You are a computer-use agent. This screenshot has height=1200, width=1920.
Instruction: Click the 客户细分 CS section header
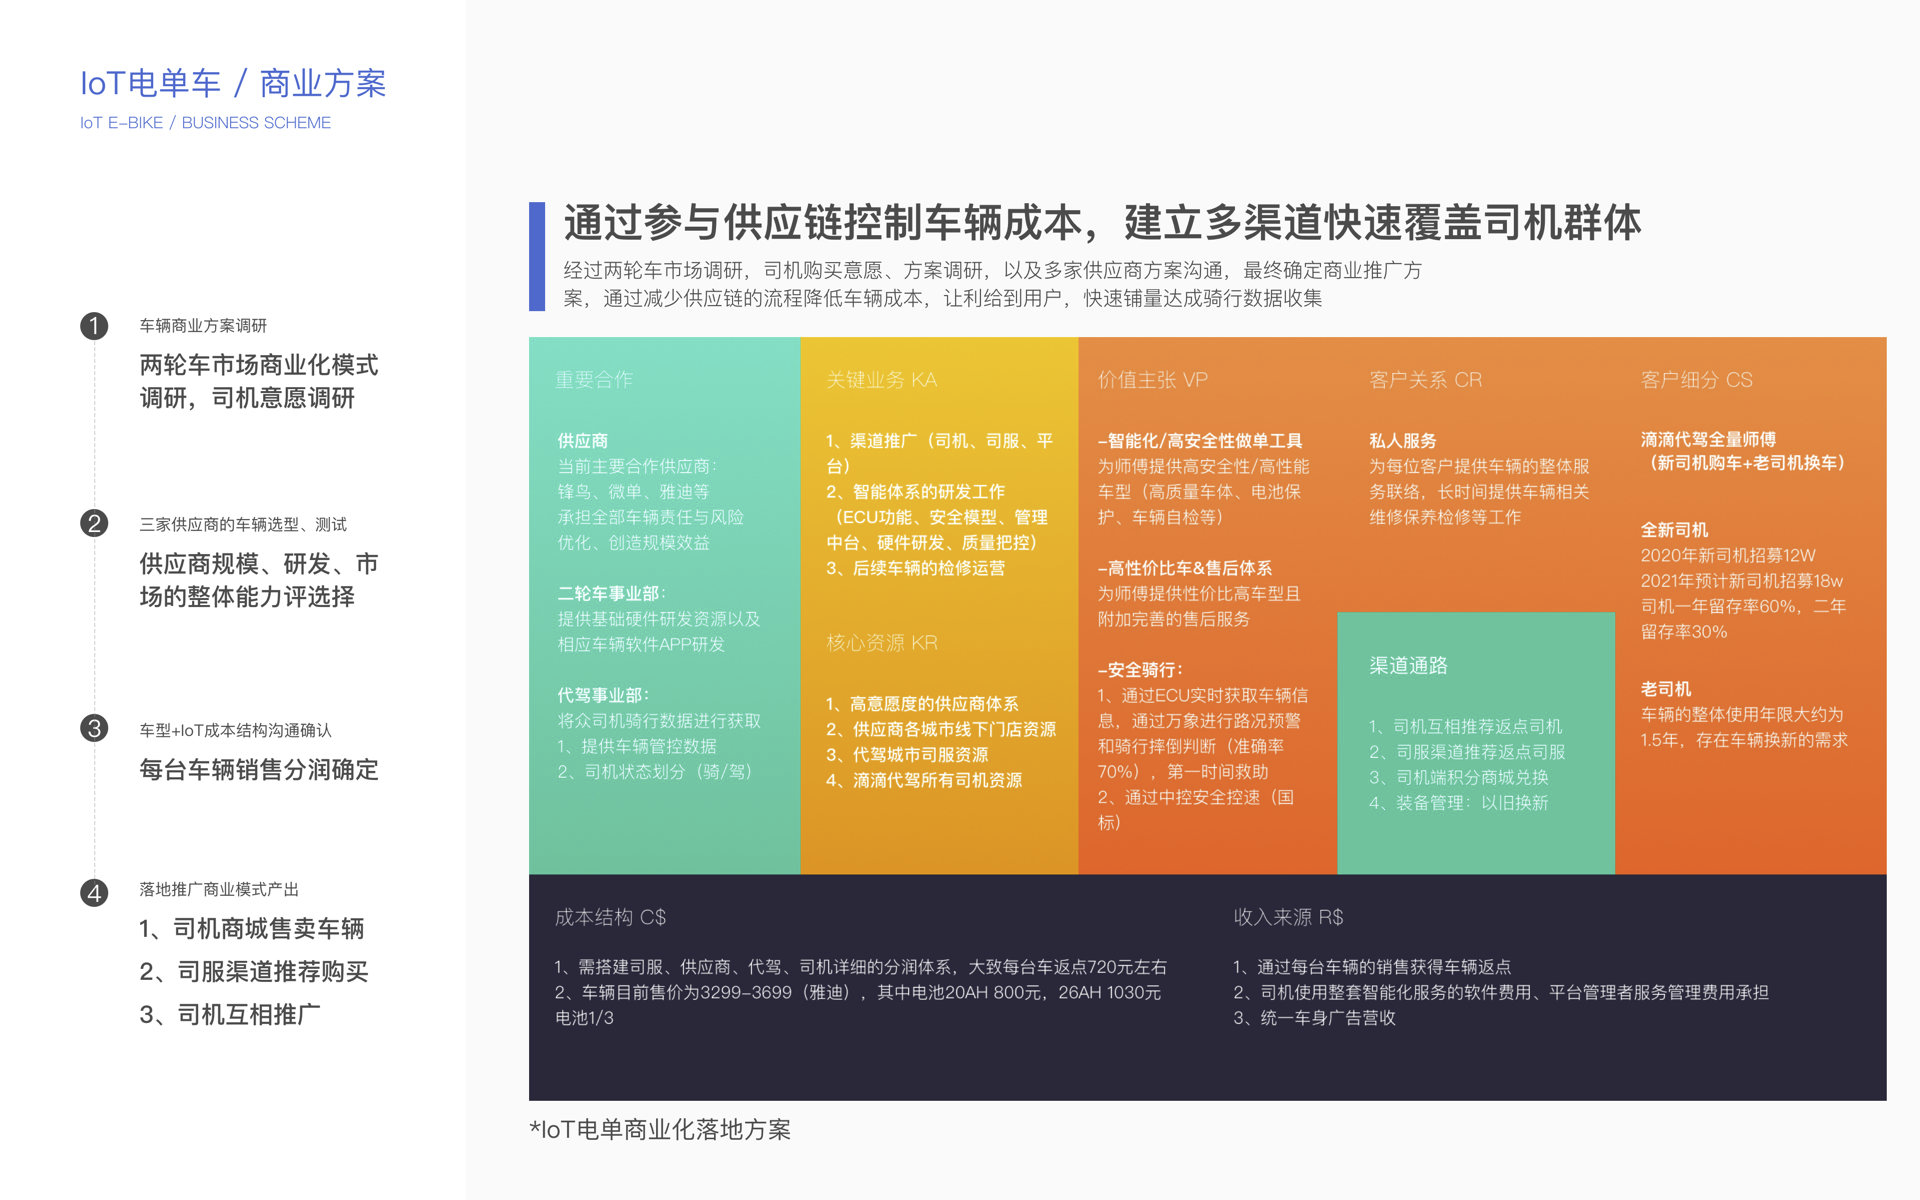pos(1696,380)
